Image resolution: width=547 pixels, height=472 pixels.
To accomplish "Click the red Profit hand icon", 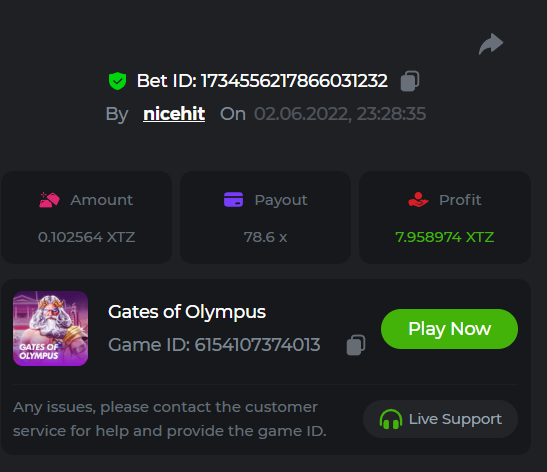I will coord(418,200).
